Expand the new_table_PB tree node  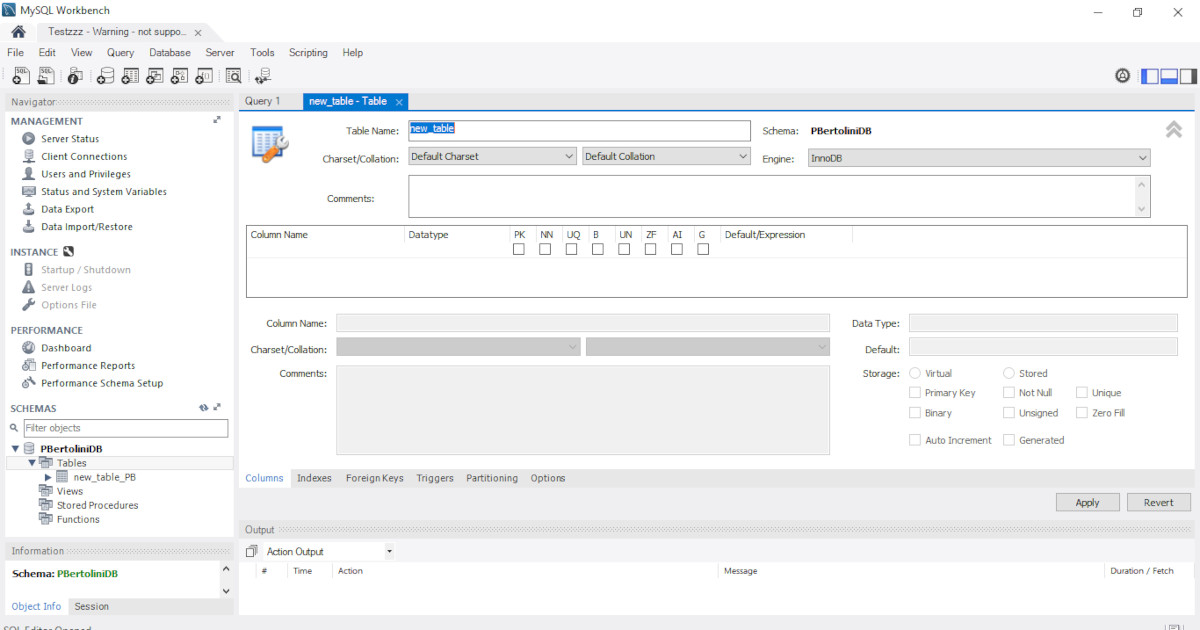[48, 477]
